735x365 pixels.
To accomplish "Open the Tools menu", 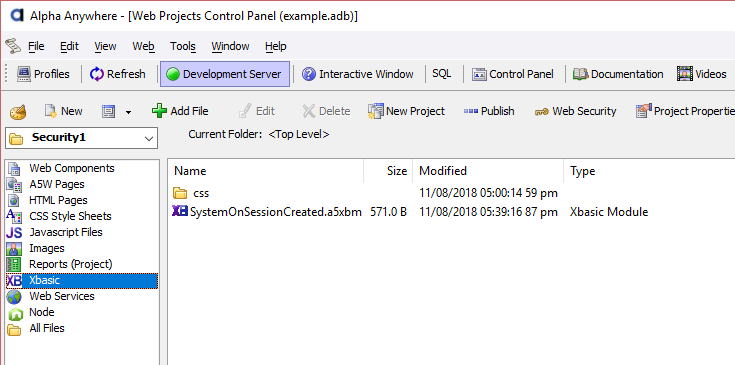I will [x=182, y=46].
